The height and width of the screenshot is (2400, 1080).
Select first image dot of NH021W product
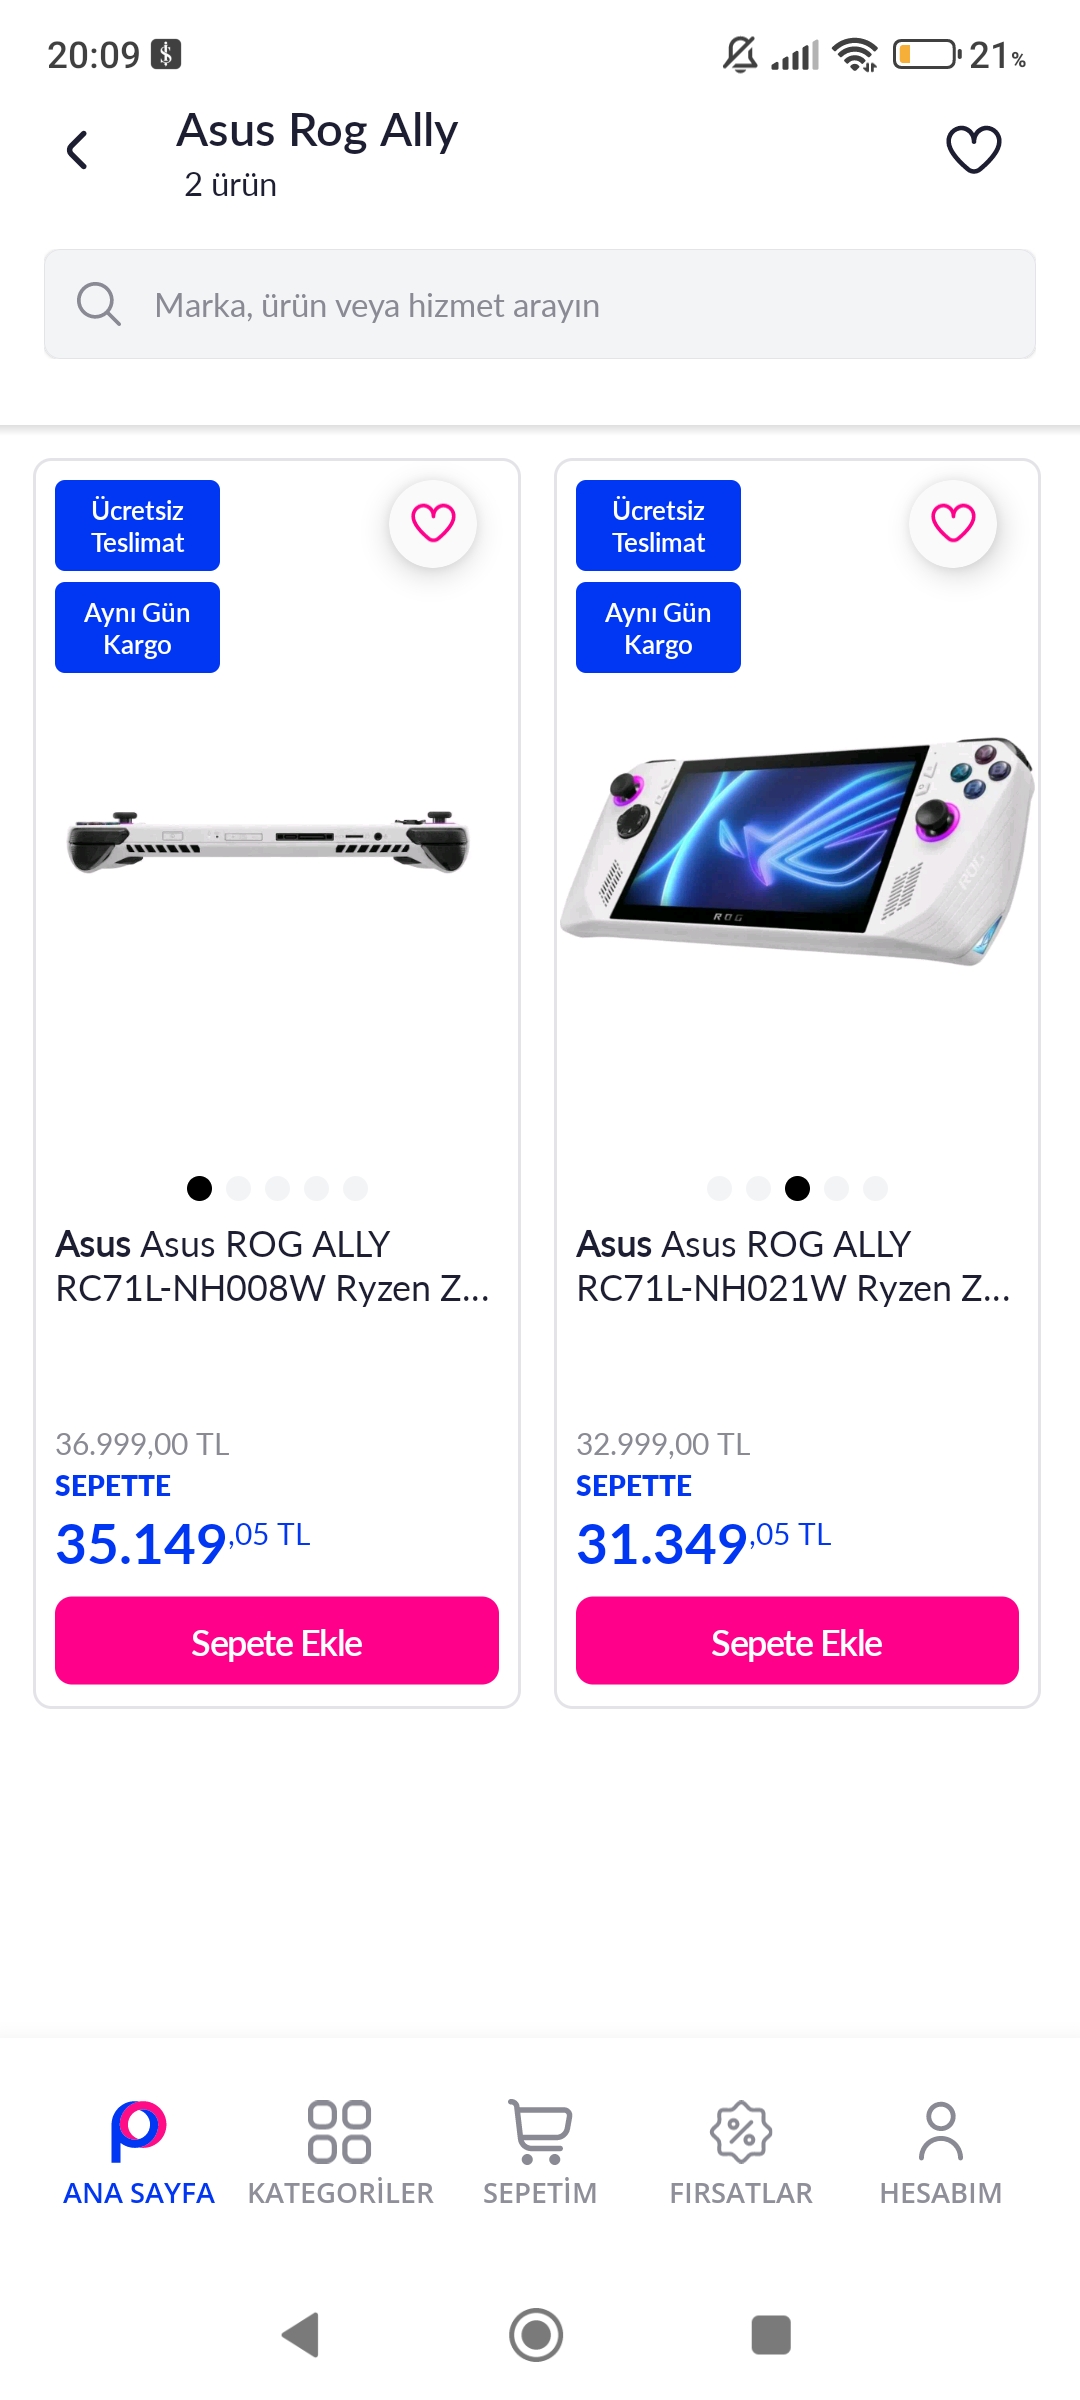(x=719, y=1188)
